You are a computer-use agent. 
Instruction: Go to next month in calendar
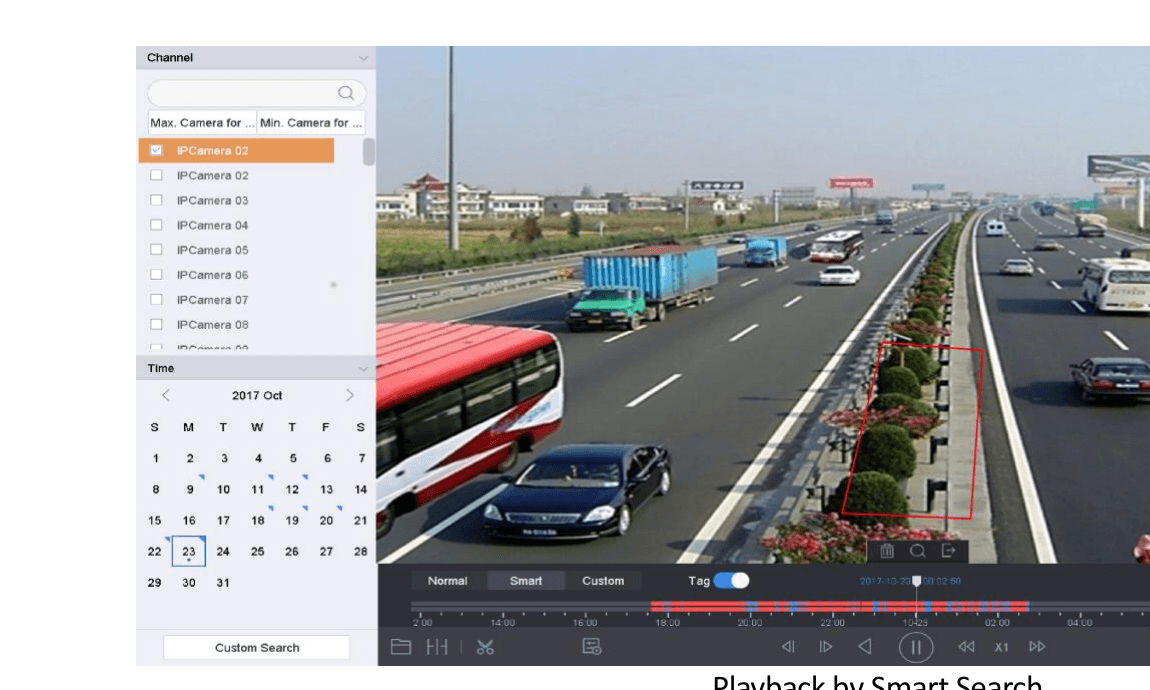[x=350, y=395]
